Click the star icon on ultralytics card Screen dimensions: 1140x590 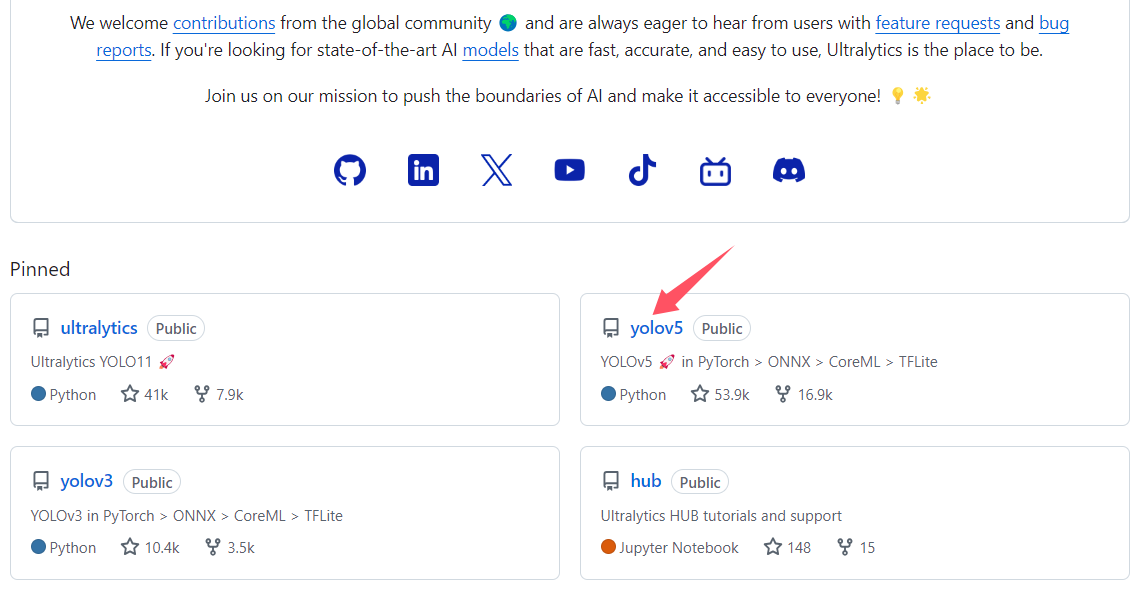[x=130, y=394]
